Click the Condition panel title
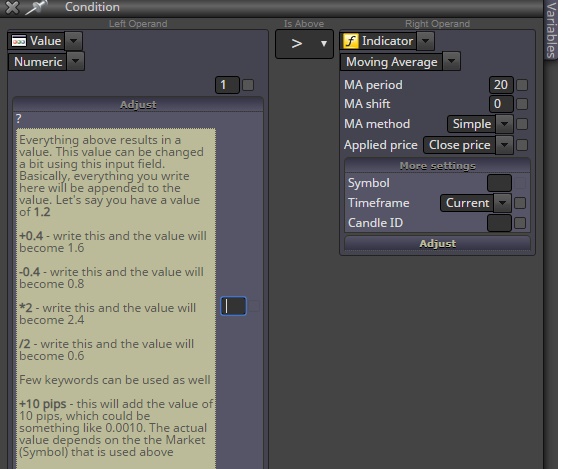The image size is (562, 469). [92, 7]
